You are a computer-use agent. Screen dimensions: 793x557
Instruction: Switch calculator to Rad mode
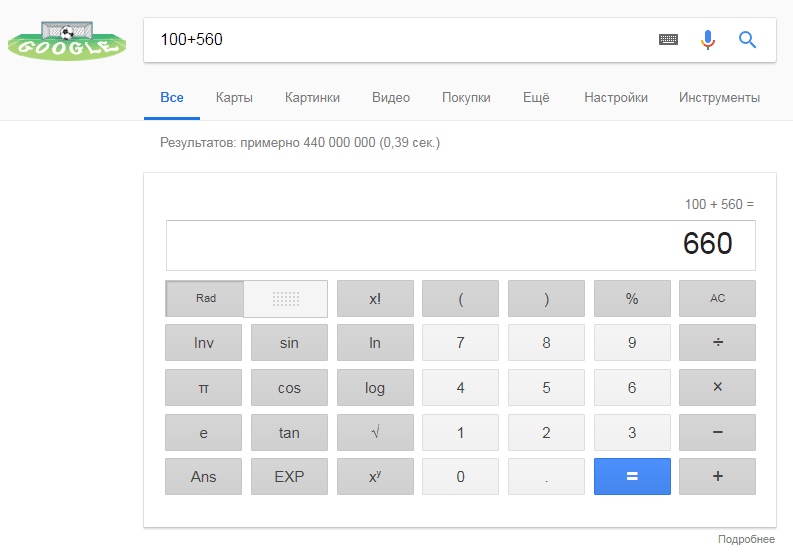pos(205,298)
